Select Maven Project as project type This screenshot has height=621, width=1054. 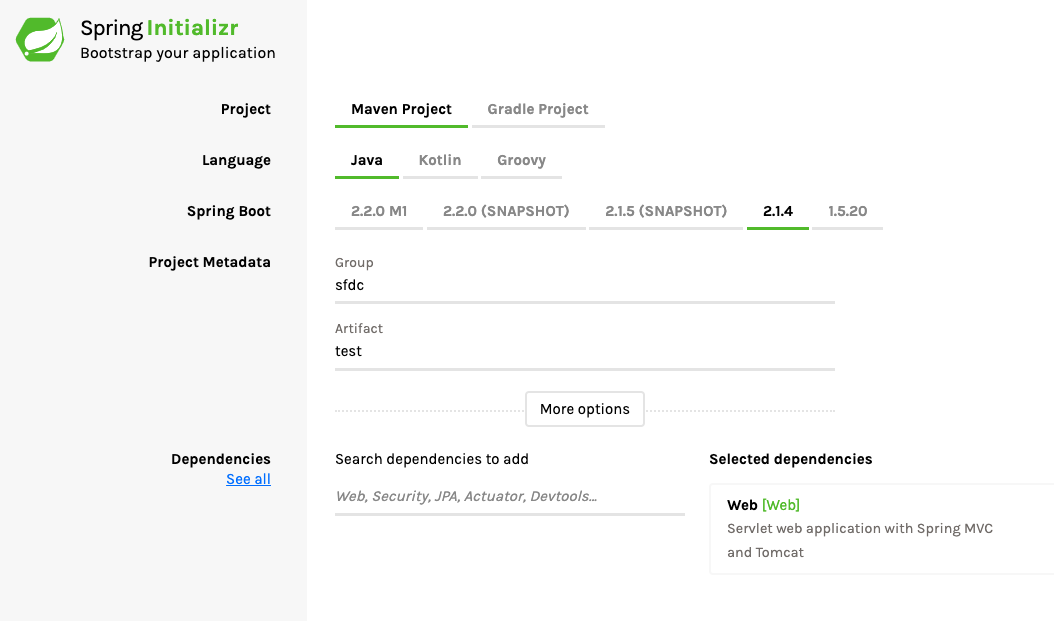(x=401, y=109)
